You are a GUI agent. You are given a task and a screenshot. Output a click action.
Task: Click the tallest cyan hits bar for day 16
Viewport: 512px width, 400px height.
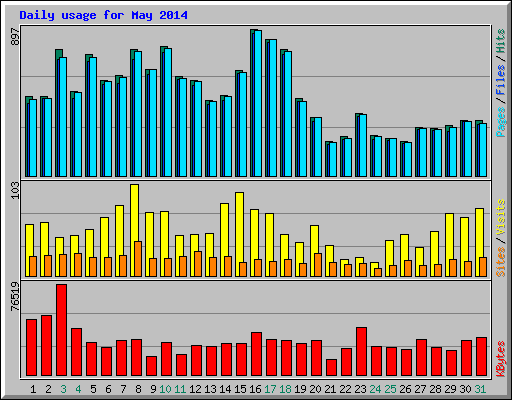click(258, 103)
